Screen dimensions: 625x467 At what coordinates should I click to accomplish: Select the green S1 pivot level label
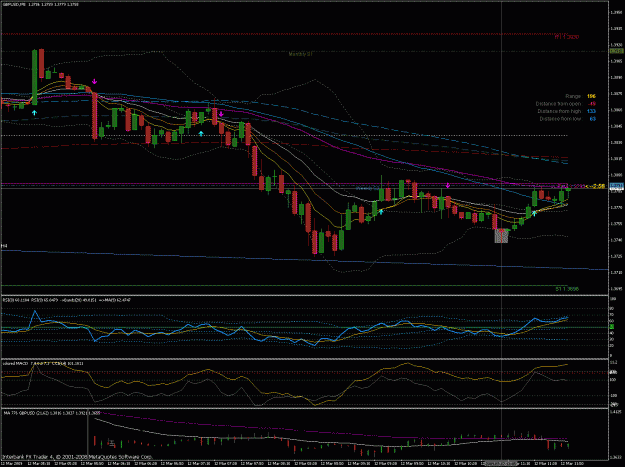tap(567, 289)
